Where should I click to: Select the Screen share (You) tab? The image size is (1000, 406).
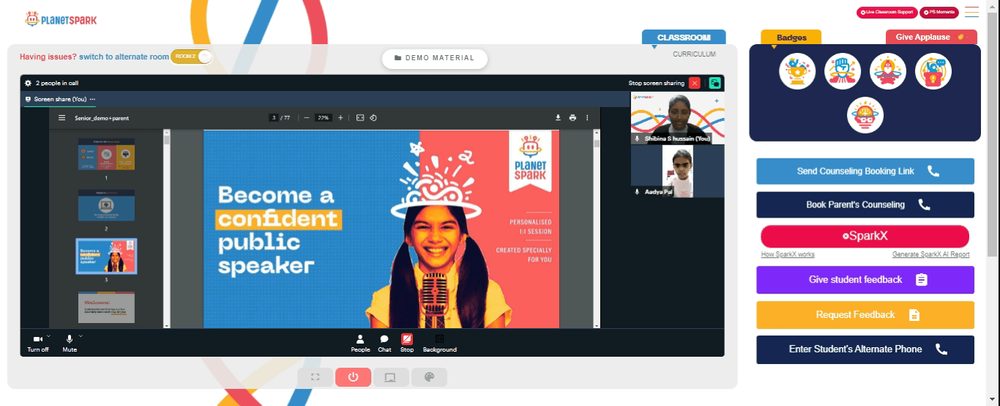coord(60,99)
